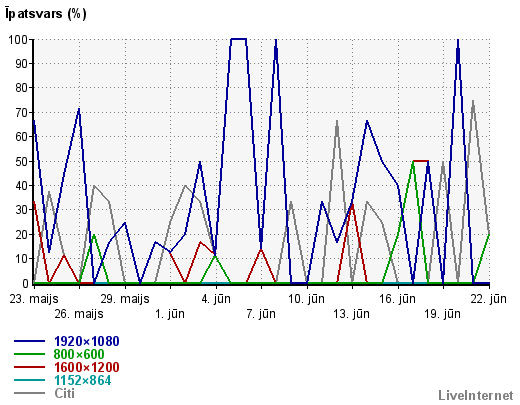The image size is (520, 405).
Task: Click the blue 1920×1080 peak at 26. maijs
Action: (79, 109)
